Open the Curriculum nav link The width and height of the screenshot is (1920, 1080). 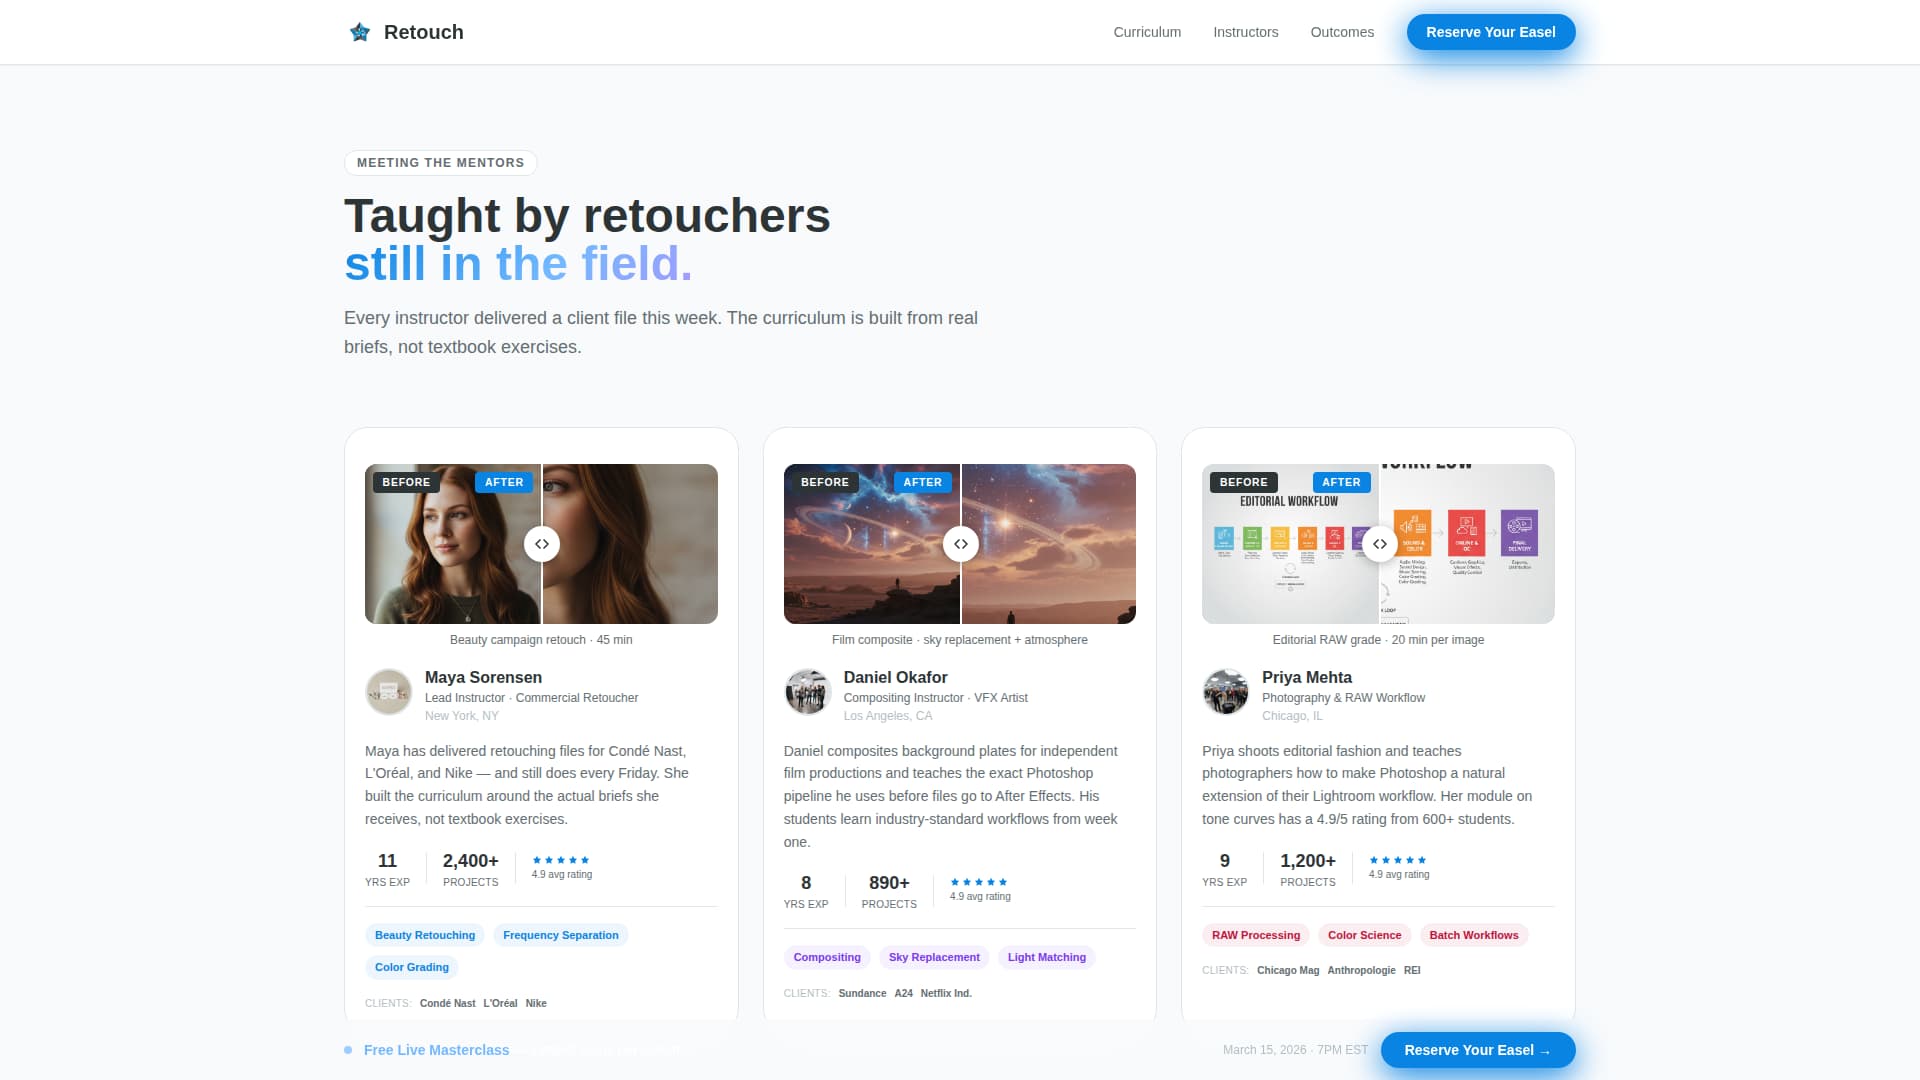point(1147,32)
